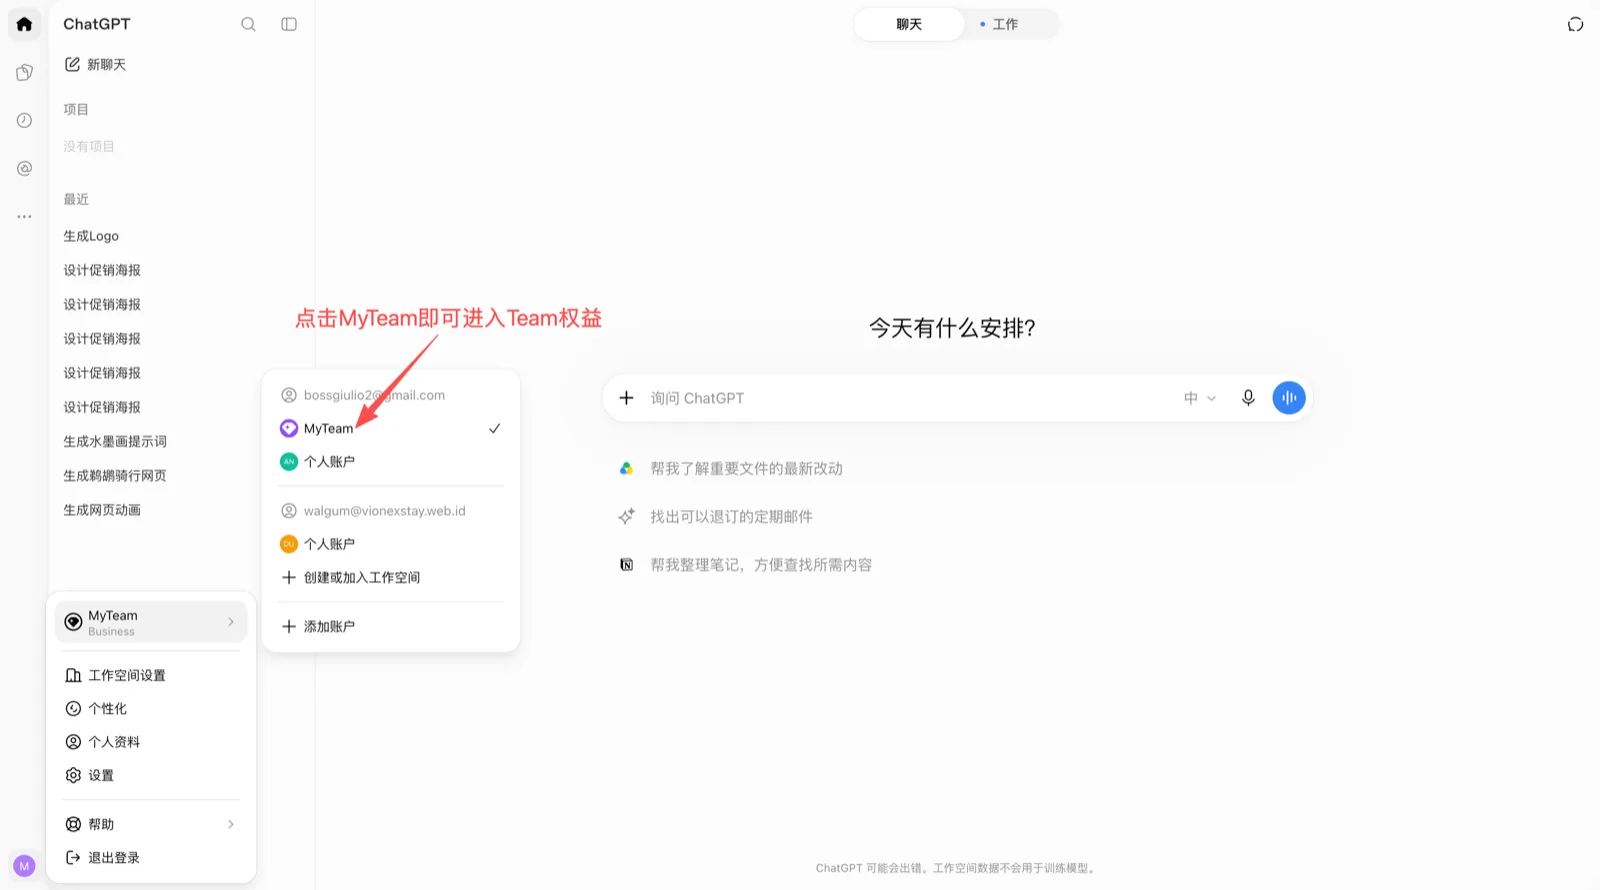Click the gear icon next to 设置
Image resolution: width=1600 pixels, height=890 pixels.
pyautogui.click(x=73, y=775)
